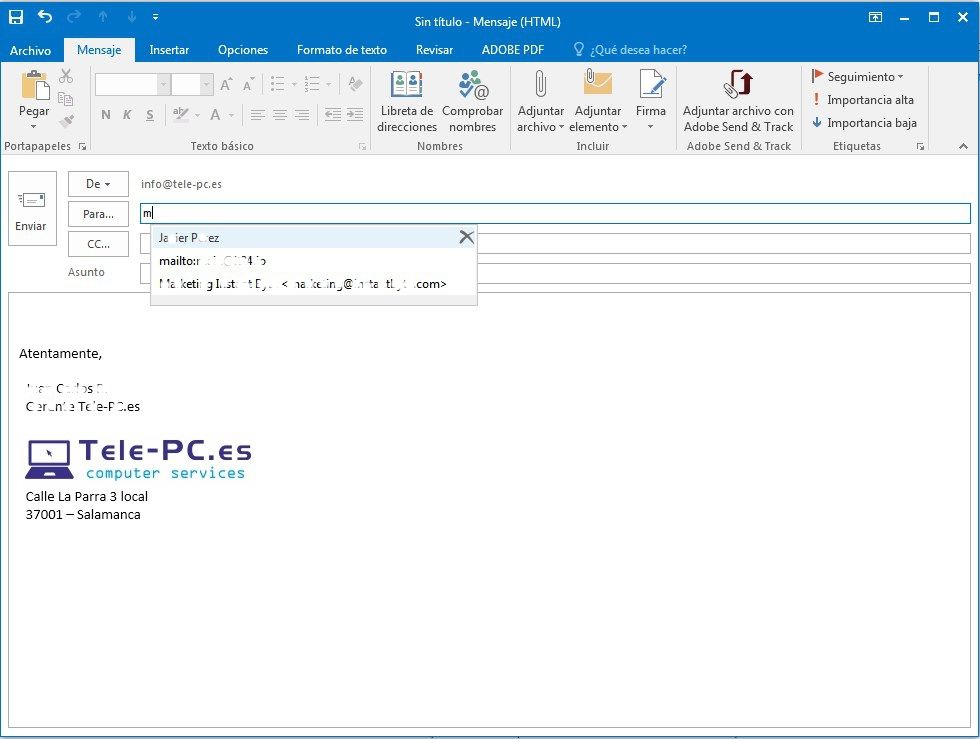Click the Cortar scissors icon
The height and width of the screenshot is (739, 980).
66,76
